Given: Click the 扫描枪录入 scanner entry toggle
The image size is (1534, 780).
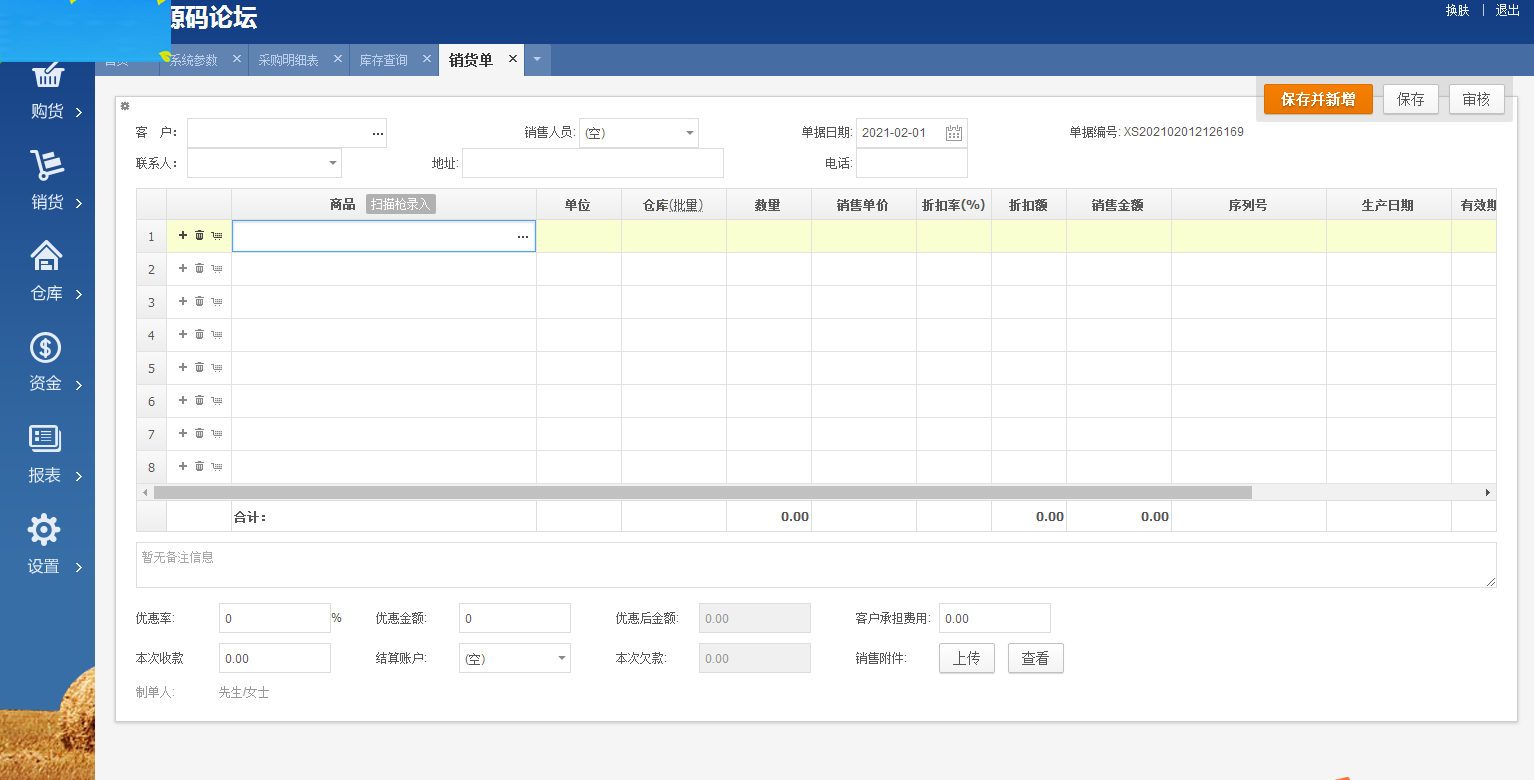Looking at the screenshot, I should pyautogui.click(x=398, y=203).
